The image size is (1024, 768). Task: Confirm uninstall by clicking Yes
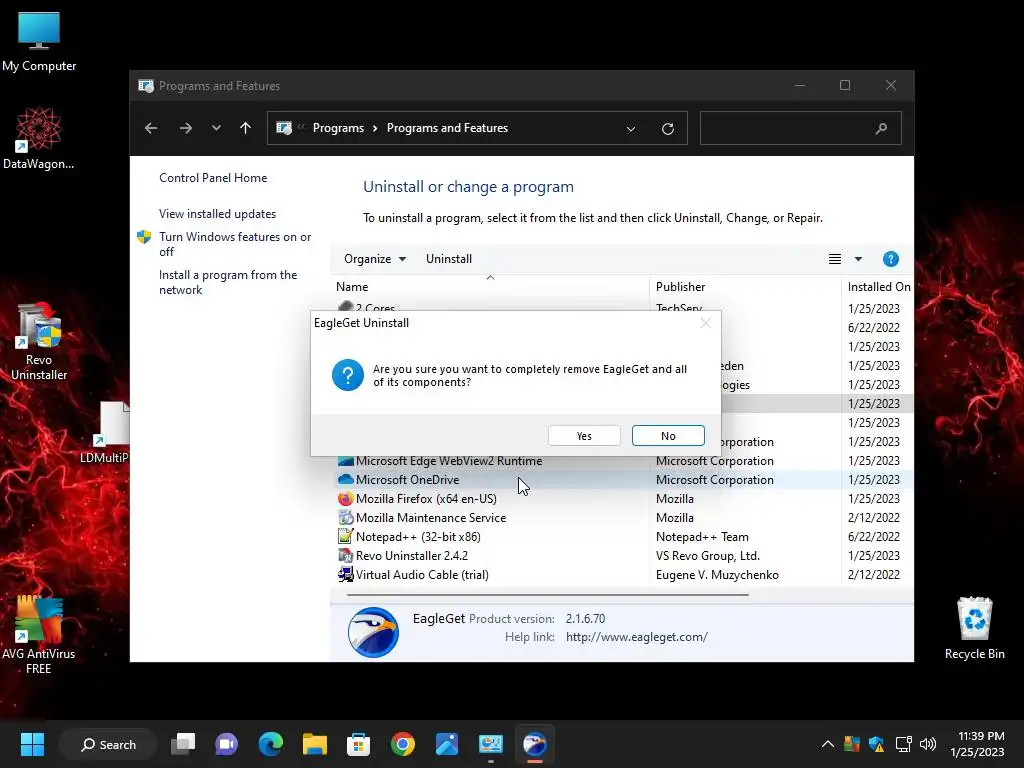pyautogui.click(x=584, y=436)
